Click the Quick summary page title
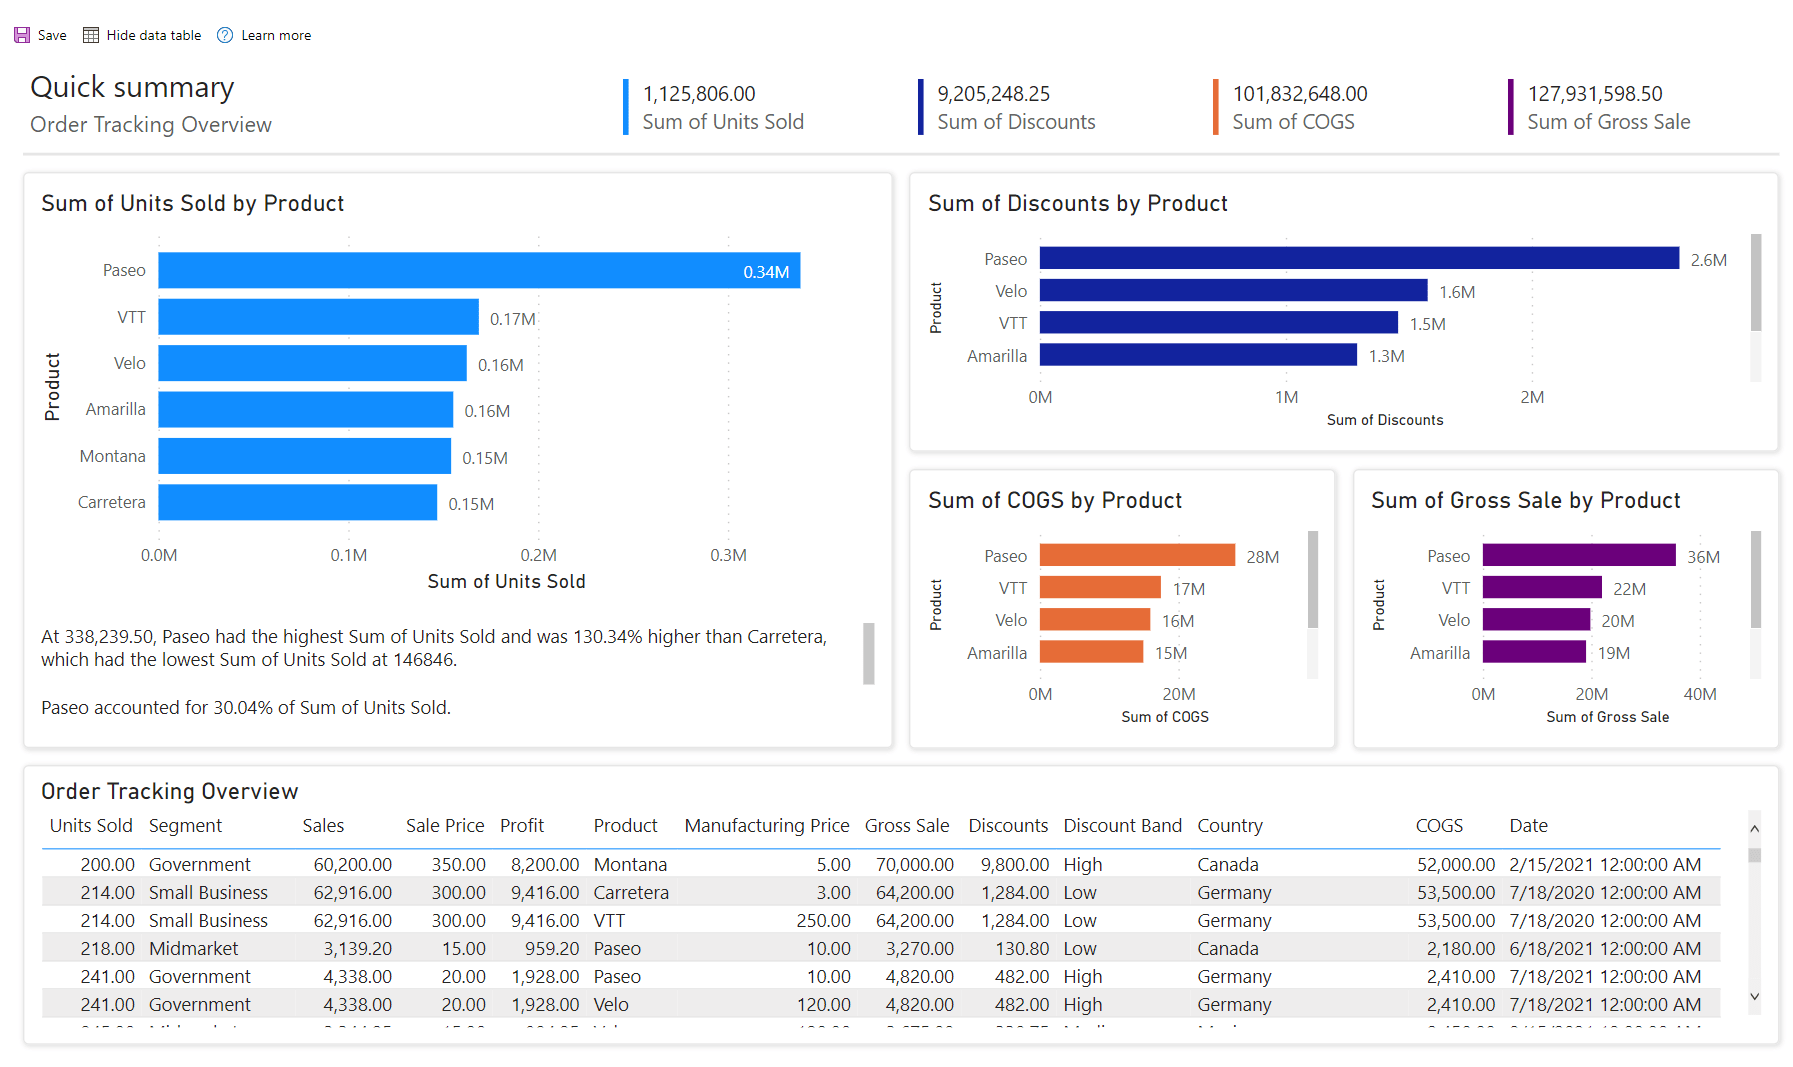The width and height of the screenshot is (1793, 1067). coord(132,88)
